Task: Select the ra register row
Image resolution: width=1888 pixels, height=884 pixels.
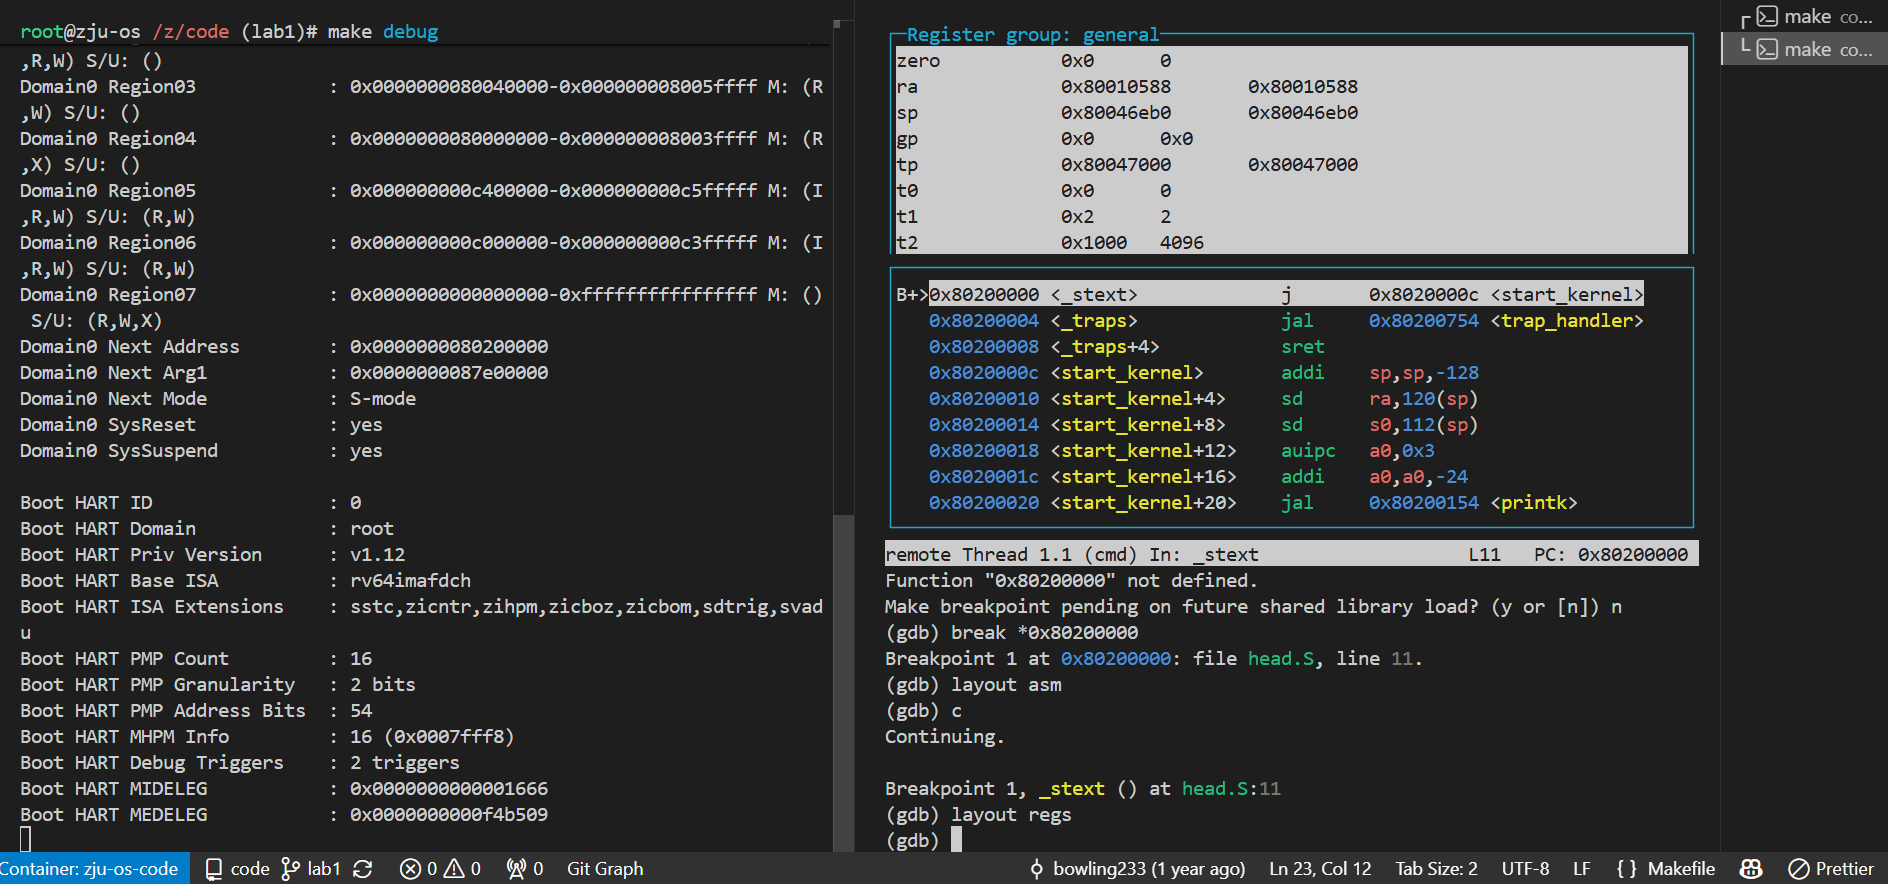Action: 1290,87
